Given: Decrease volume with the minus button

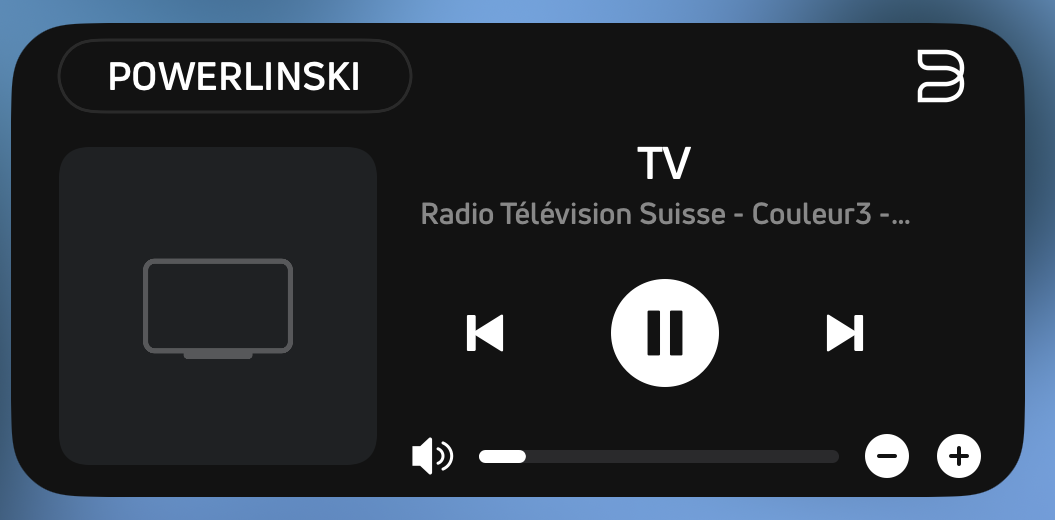Looking at the screenshot, I should coord(887,456).
